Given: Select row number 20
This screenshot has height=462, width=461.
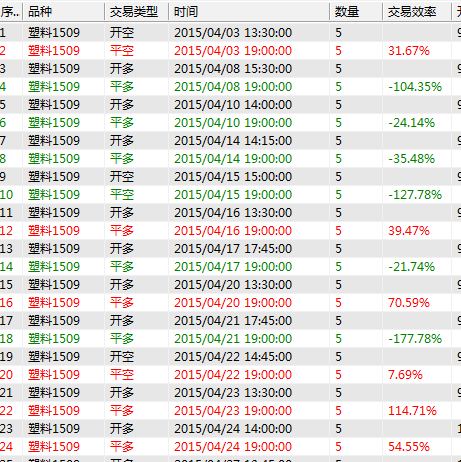Looking at the screenshot, I should (x=6, y=375).
